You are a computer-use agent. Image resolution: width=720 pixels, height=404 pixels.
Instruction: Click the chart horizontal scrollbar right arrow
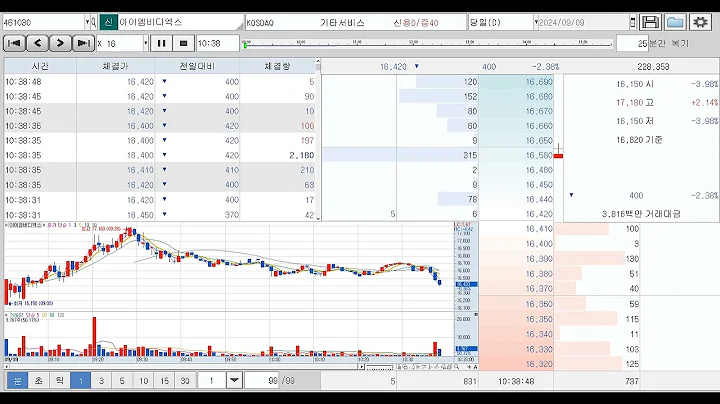click(362, 367)
